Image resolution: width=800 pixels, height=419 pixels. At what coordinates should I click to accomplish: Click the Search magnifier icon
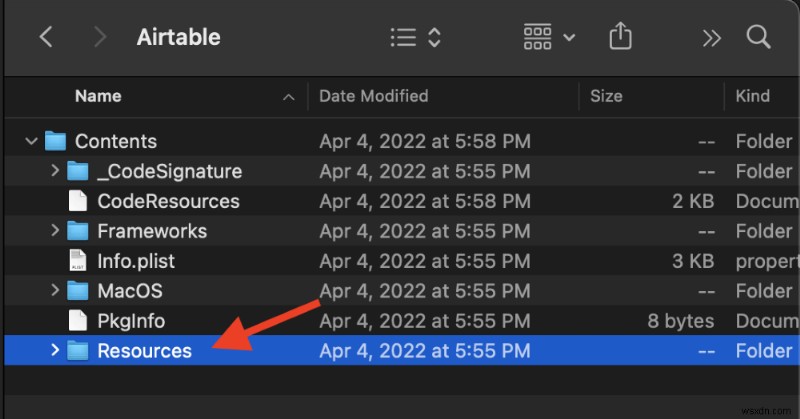pos(758,38)
